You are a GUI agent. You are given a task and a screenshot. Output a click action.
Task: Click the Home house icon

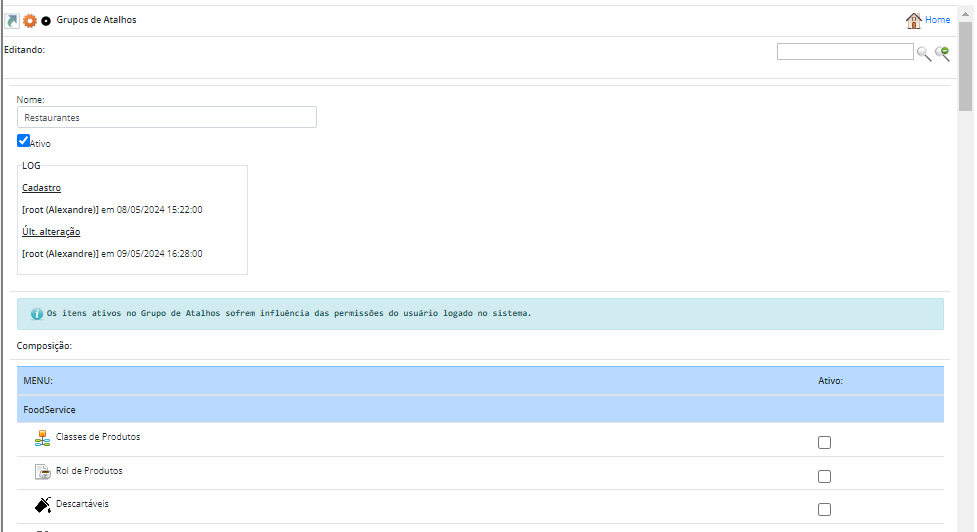(913, 20)
